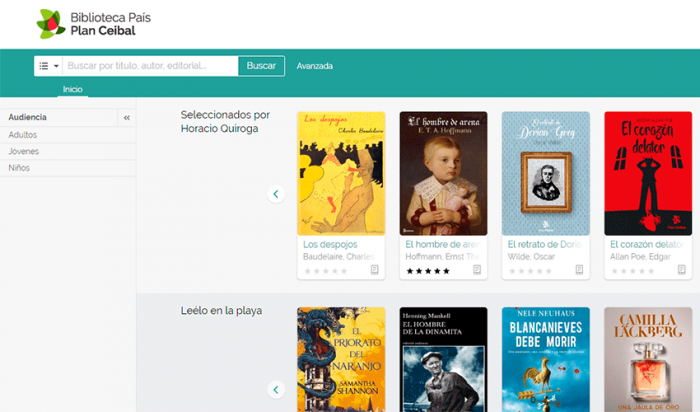Image resolution: width=700 pixels, height=412 pixels.
Task: Click the ebook format icon on Los despojos
Action: [375, 270]
